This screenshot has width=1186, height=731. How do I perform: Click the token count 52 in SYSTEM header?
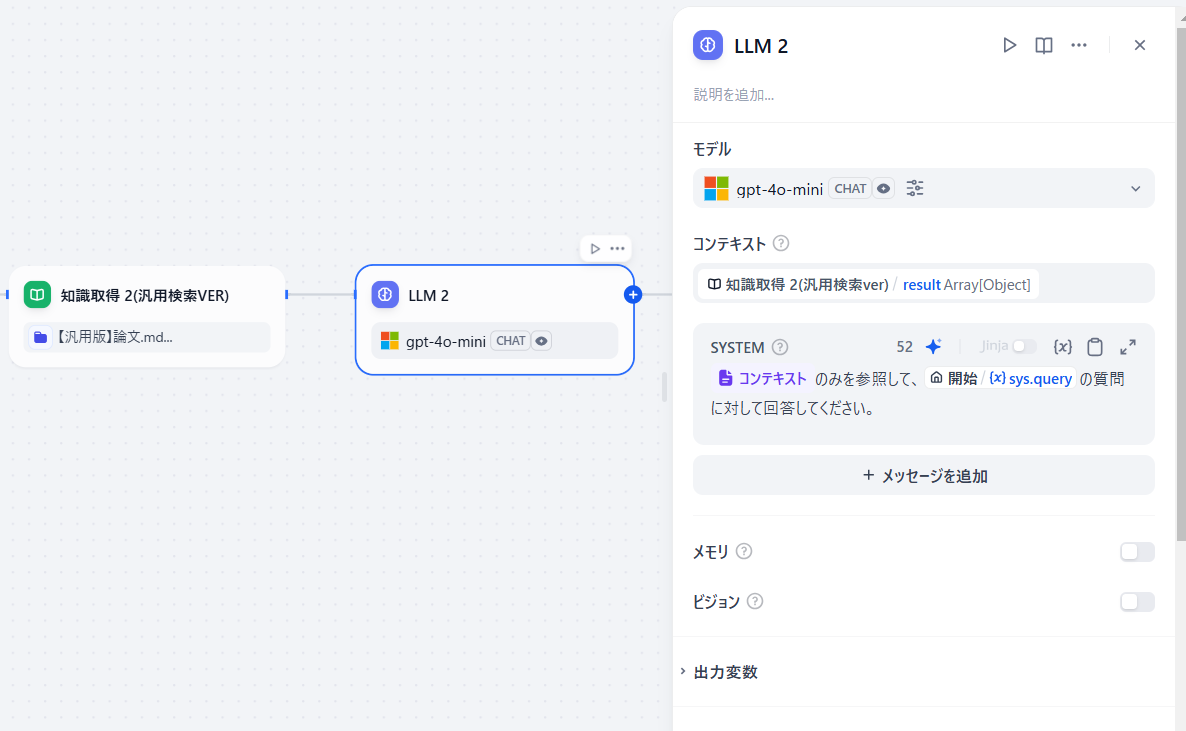(x=905, y=347)
